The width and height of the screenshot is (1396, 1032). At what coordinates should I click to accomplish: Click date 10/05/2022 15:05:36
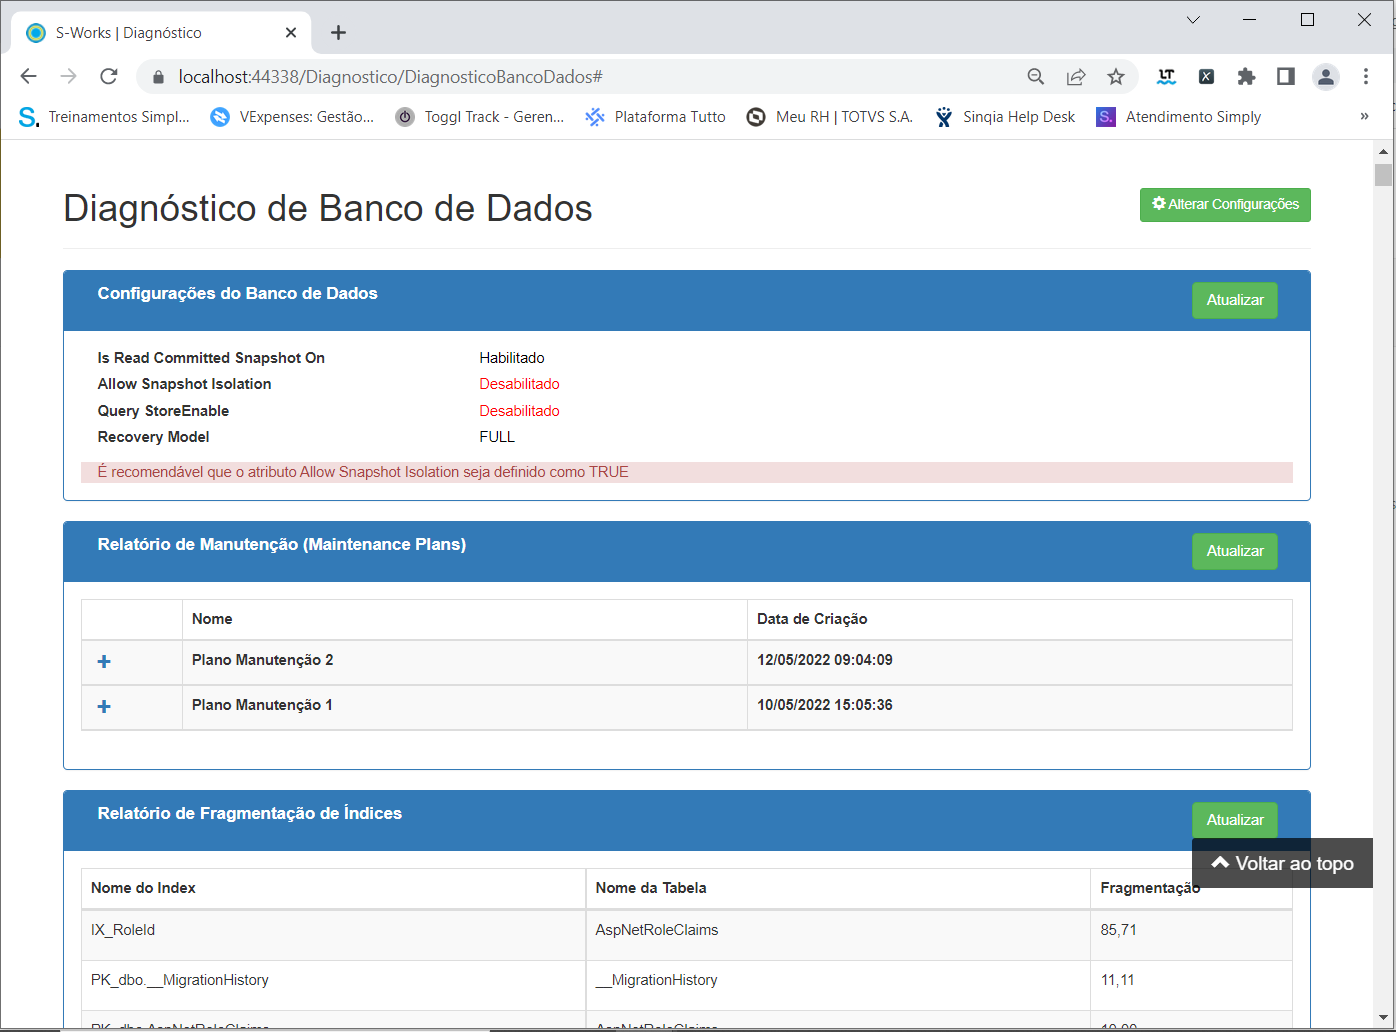[x=825, y=705]
